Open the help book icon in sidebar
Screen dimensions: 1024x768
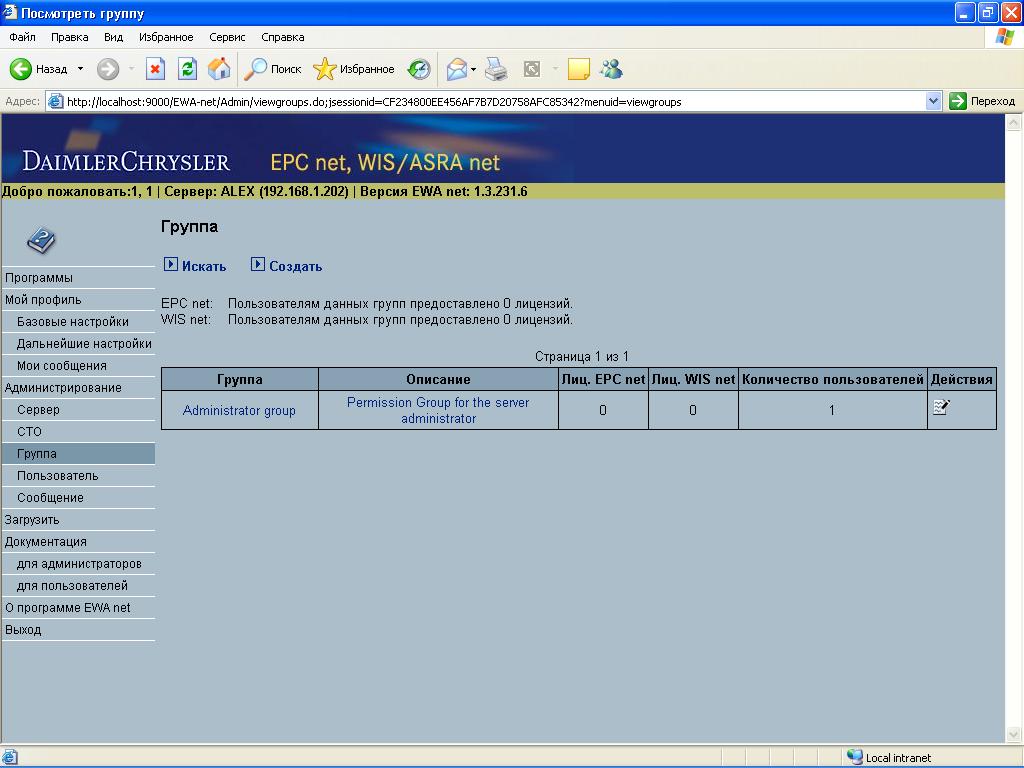[41, 240]
